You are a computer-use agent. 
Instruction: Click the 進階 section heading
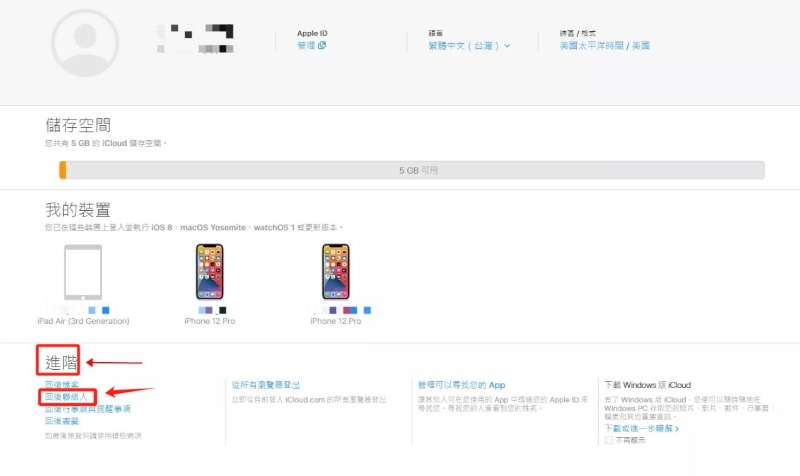pos(61,359)
